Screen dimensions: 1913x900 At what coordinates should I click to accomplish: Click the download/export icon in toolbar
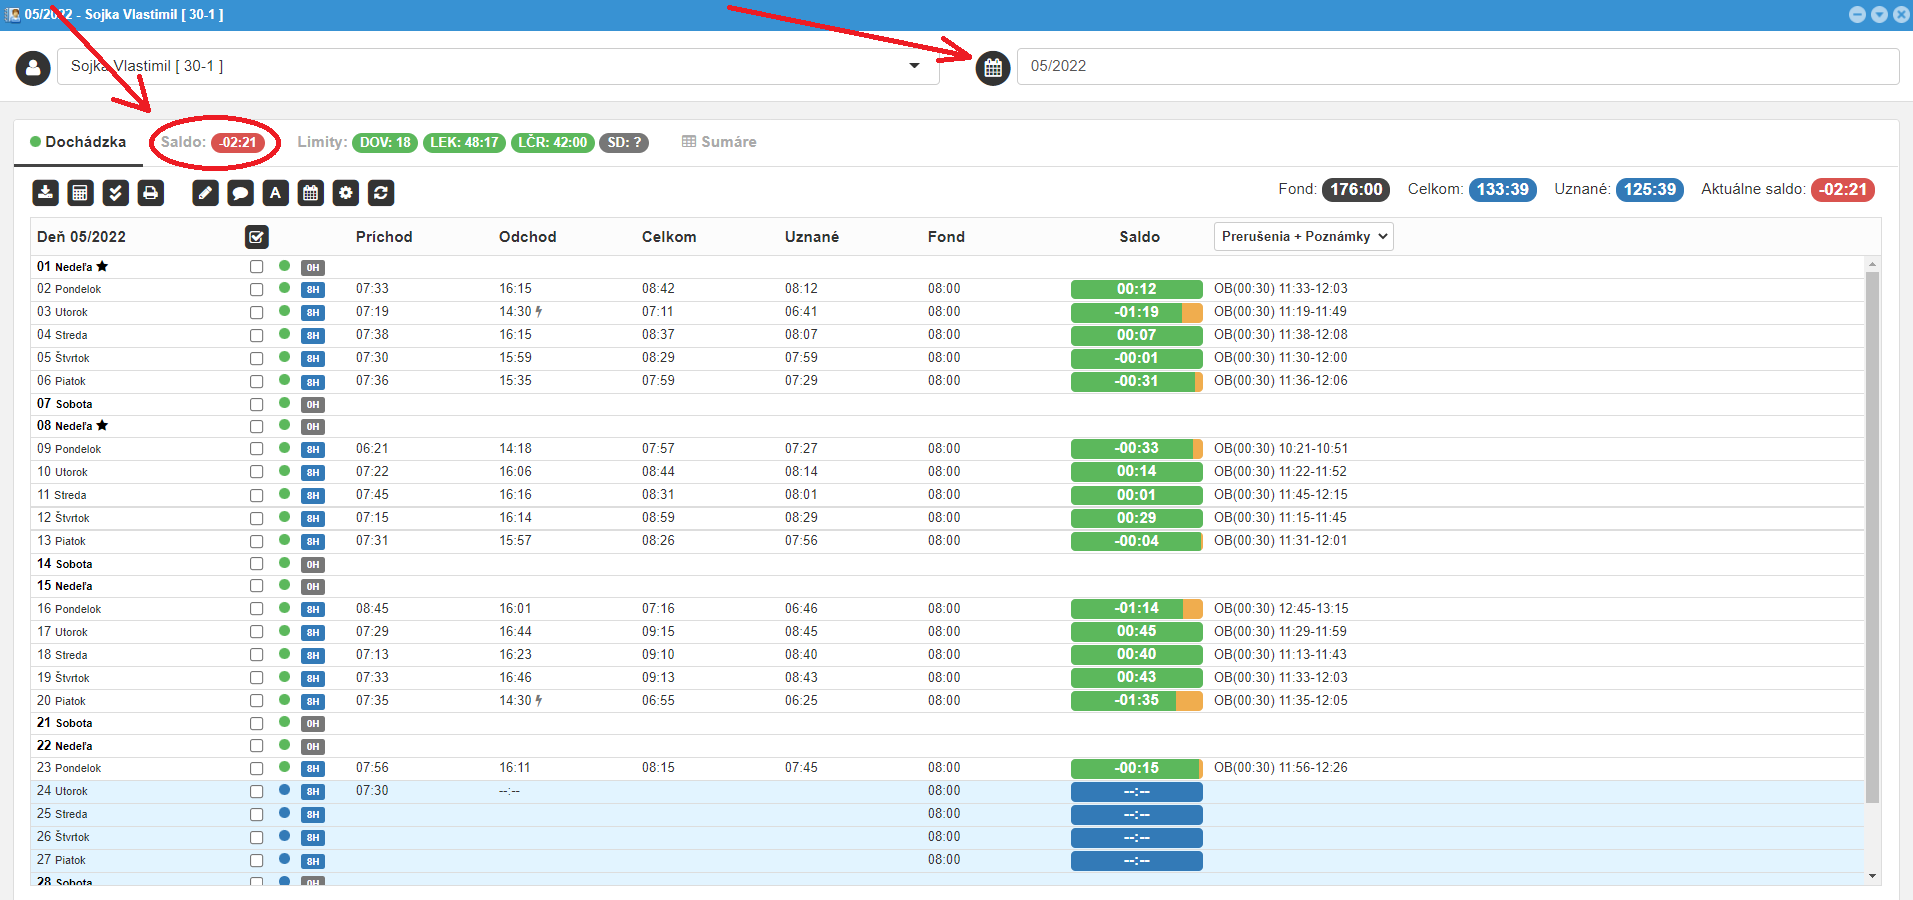(45, 193)
